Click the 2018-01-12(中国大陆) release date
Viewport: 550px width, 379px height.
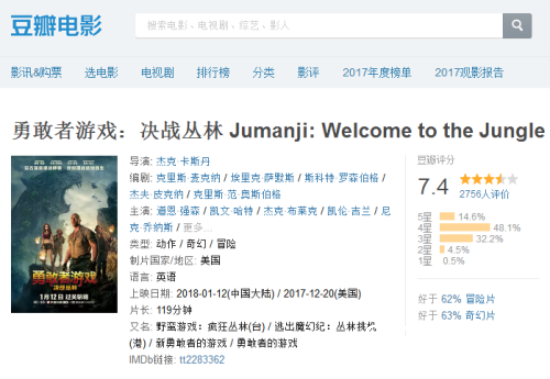pyautogui.click(x=225, y=293)
